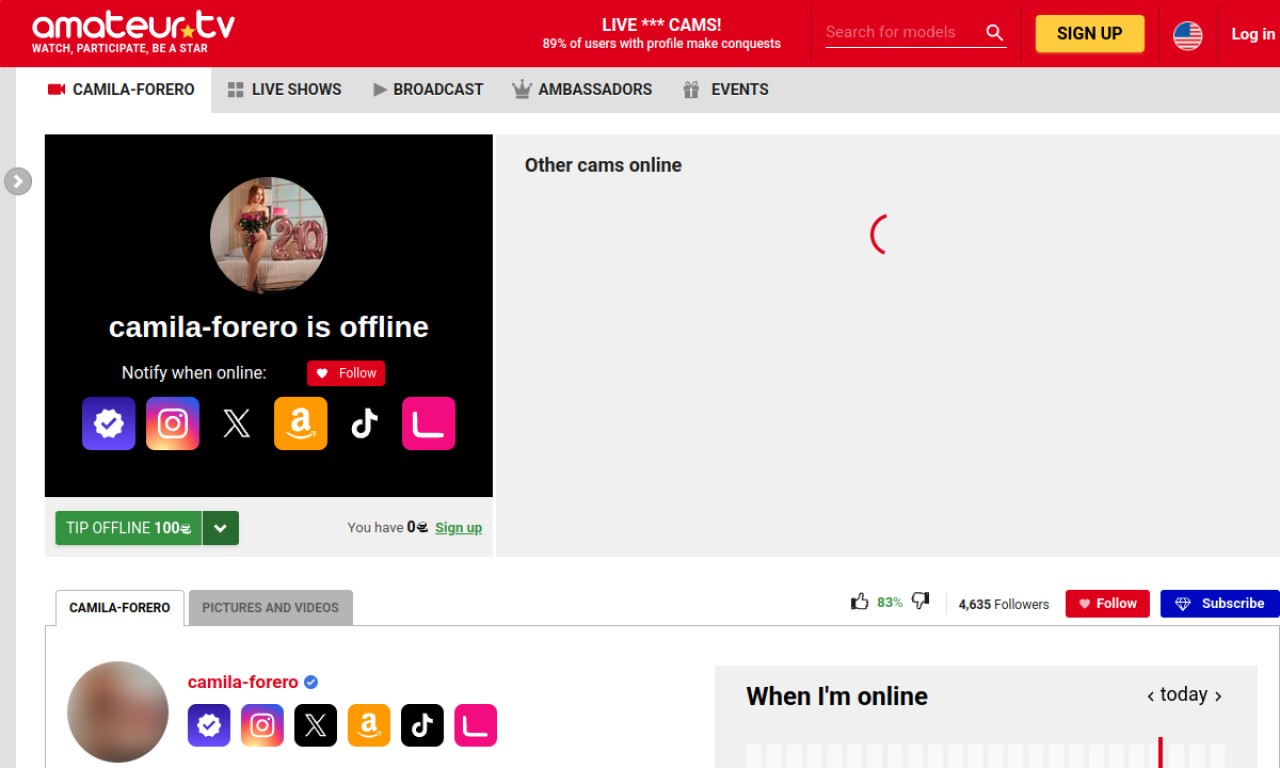Go to next day in schedule
1280x768 pixels.
(1218, 696)
